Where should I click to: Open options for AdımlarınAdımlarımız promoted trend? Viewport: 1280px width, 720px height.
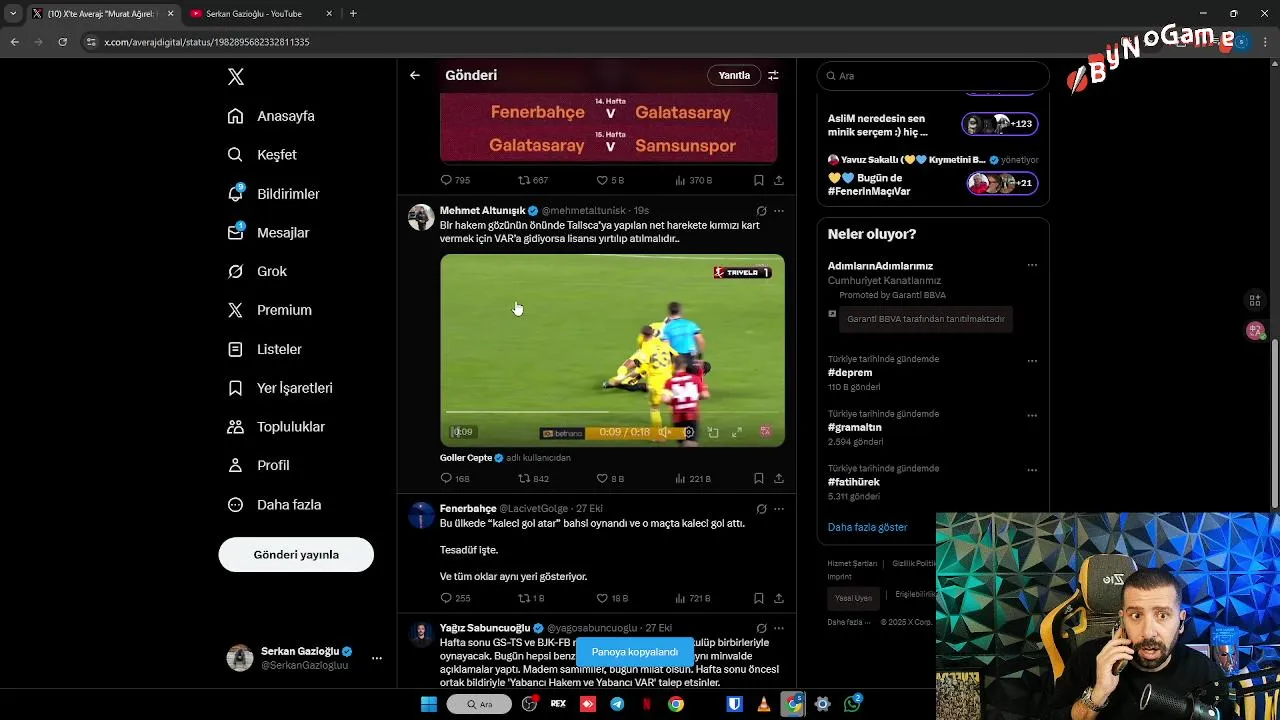[x=1032, y=266]
